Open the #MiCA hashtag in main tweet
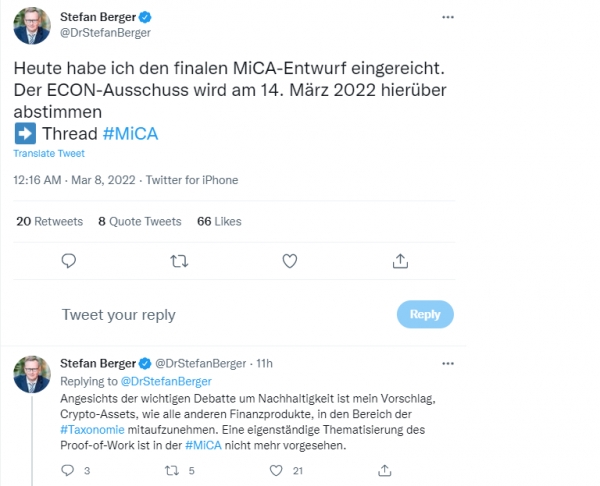This screenshot has height=486, width=600. [x=130, y=133]
